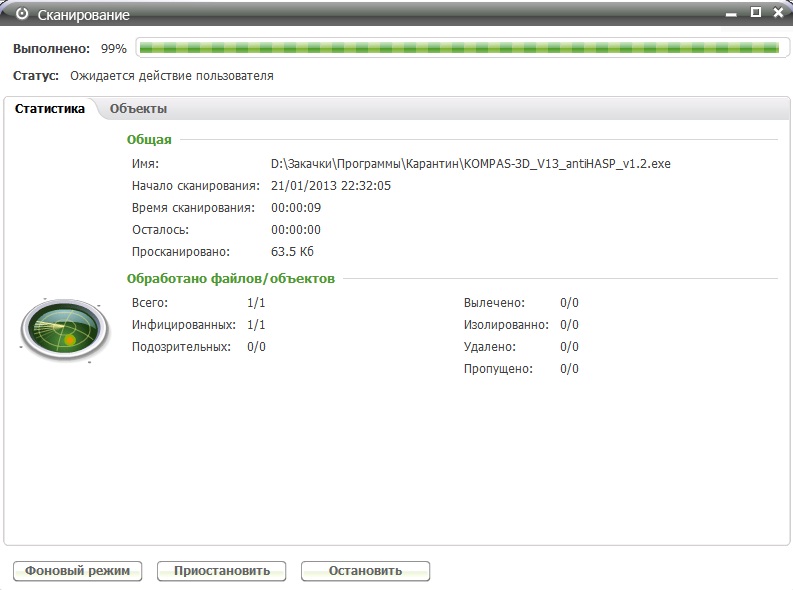Minimize the Сканирование window
The image size is (793, 590).
733,13
